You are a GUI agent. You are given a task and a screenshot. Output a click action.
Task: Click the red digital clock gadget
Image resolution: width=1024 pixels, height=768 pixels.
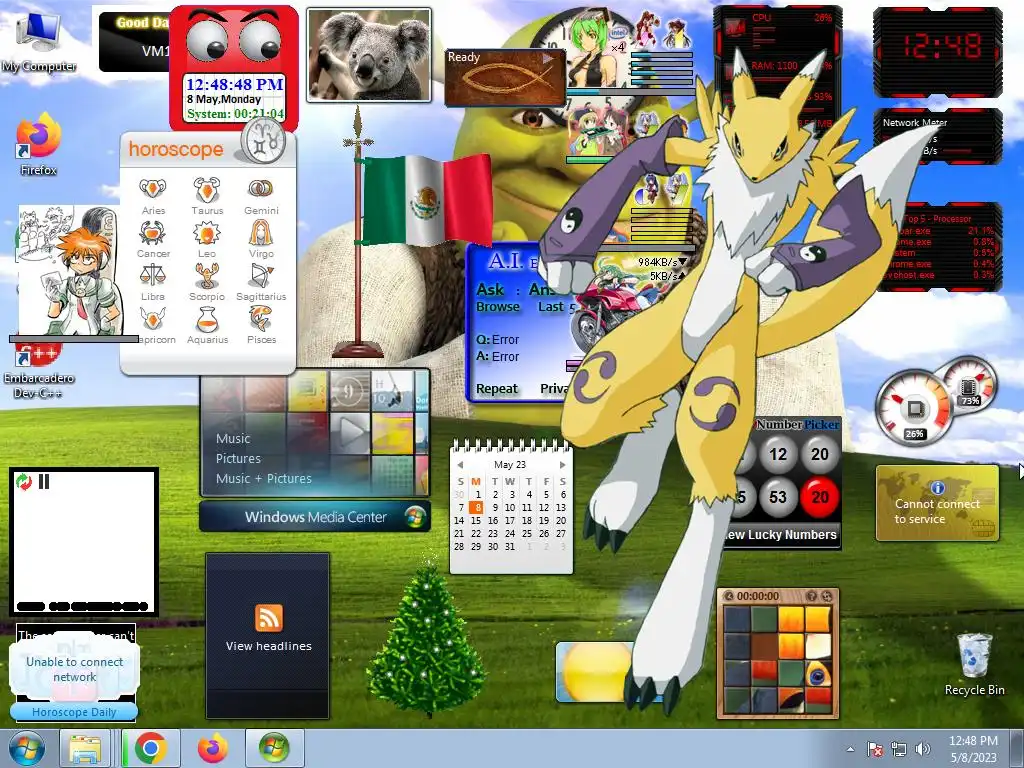click(938, 51)
